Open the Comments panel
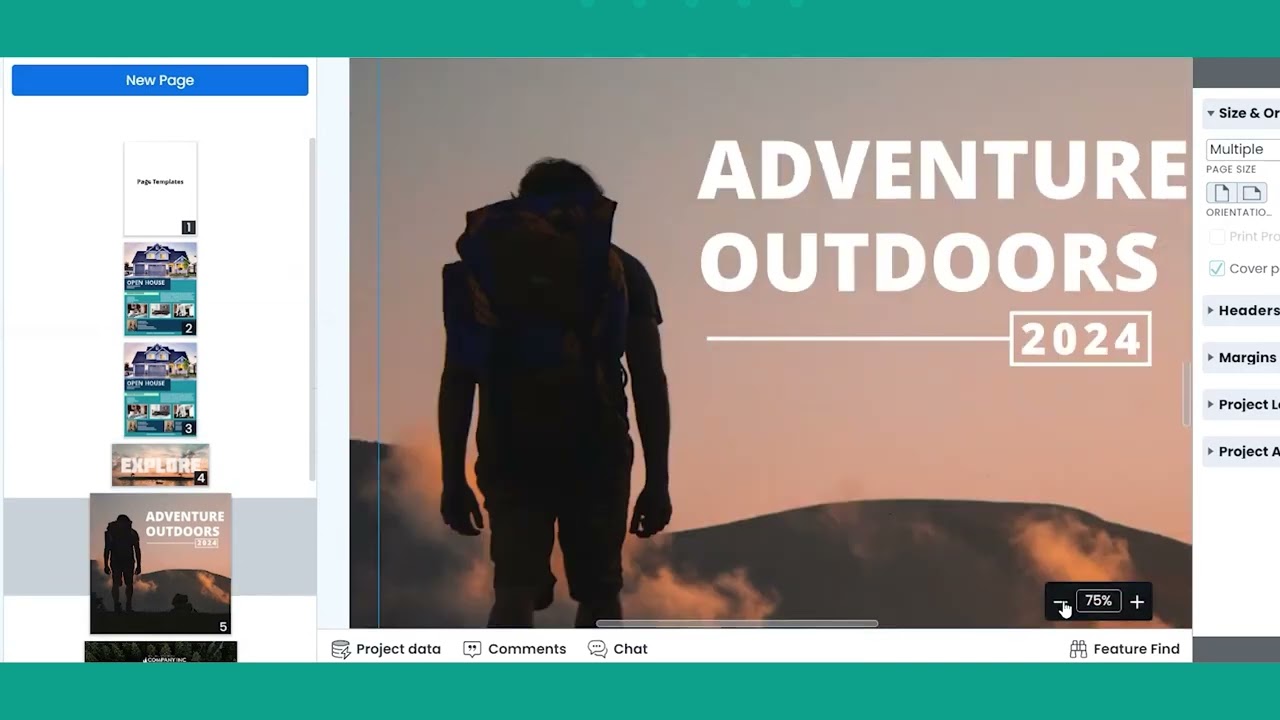The width and height of the screenshot is (1280, 720). 515,649
